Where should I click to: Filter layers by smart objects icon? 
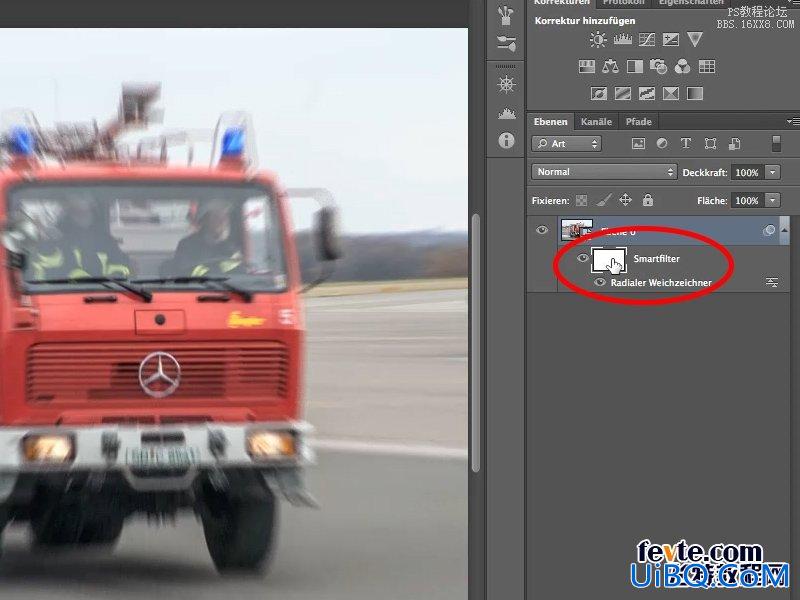coord(734,144)
